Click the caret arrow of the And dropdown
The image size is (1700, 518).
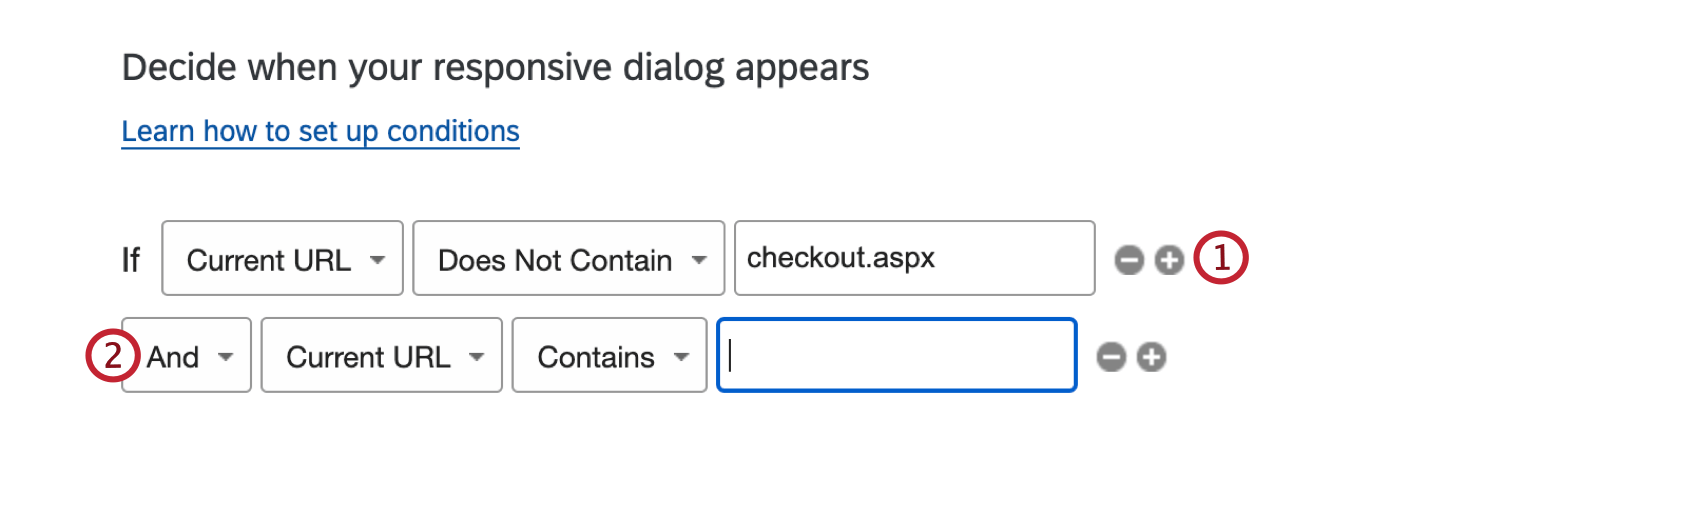226,357
